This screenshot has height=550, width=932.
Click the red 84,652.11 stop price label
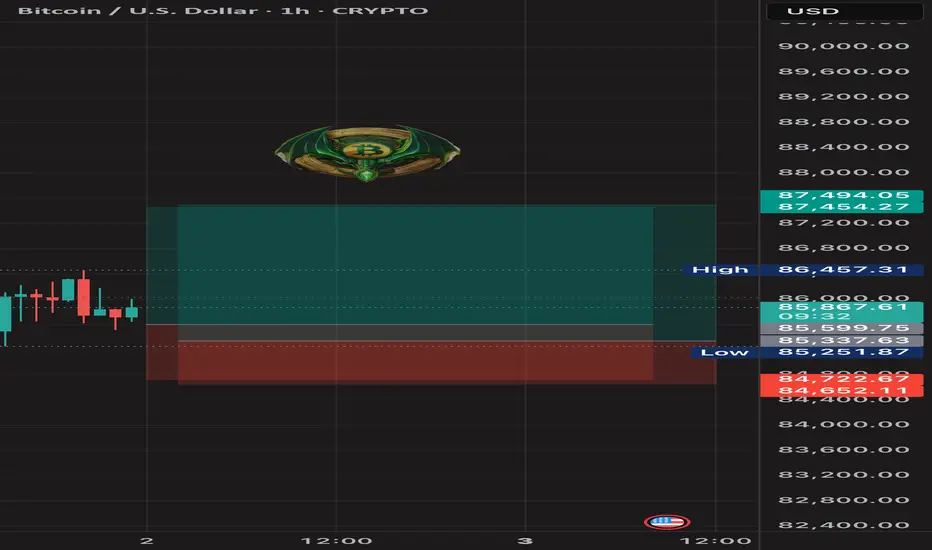pyautogui.click(x=842, y=391)
